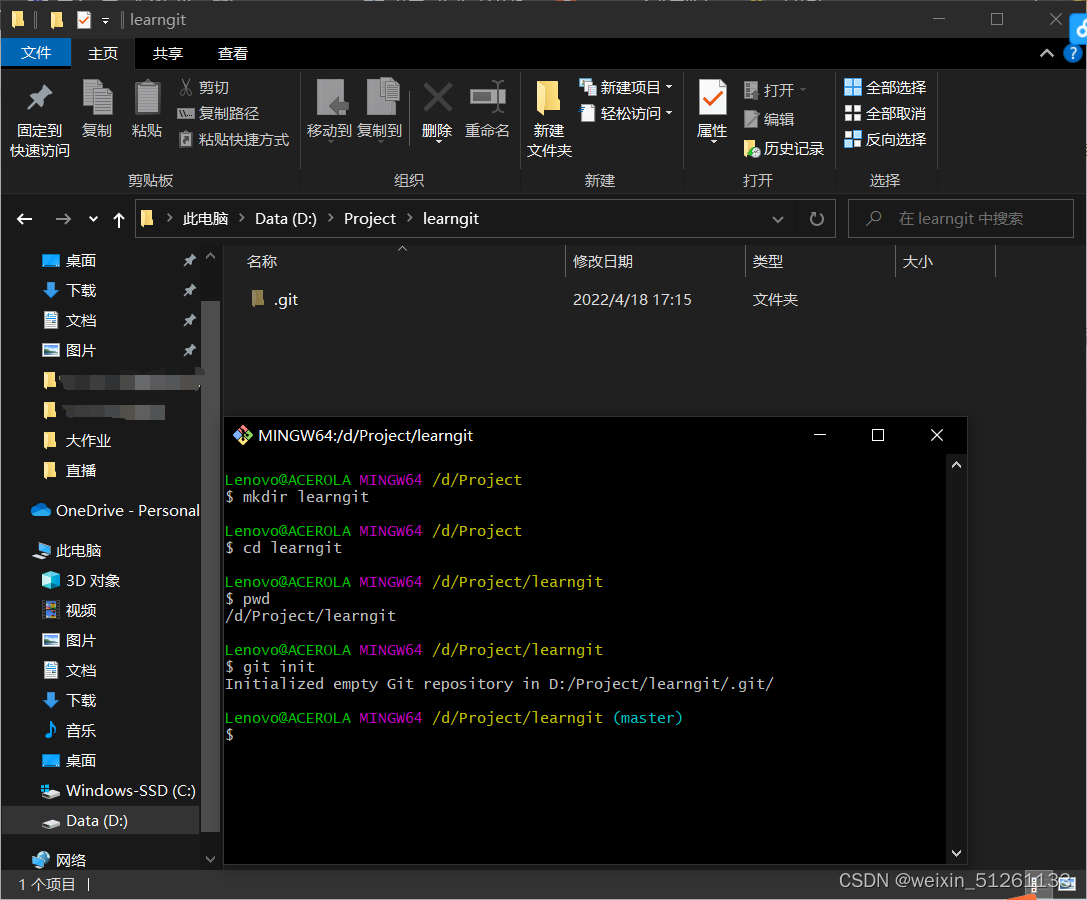Click the Forward navigation arrow
This screenshot has width=1087, height=900.
click(63, 219)
